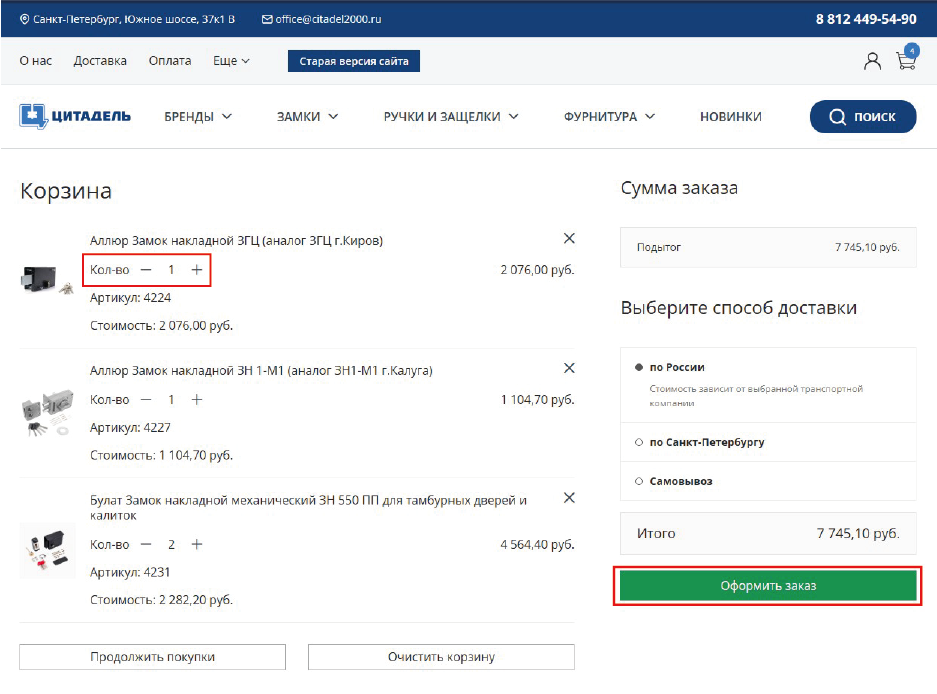937x694 pixels.
Task: Click the Артикул: 4231 text
Action: tap(130, 572)
